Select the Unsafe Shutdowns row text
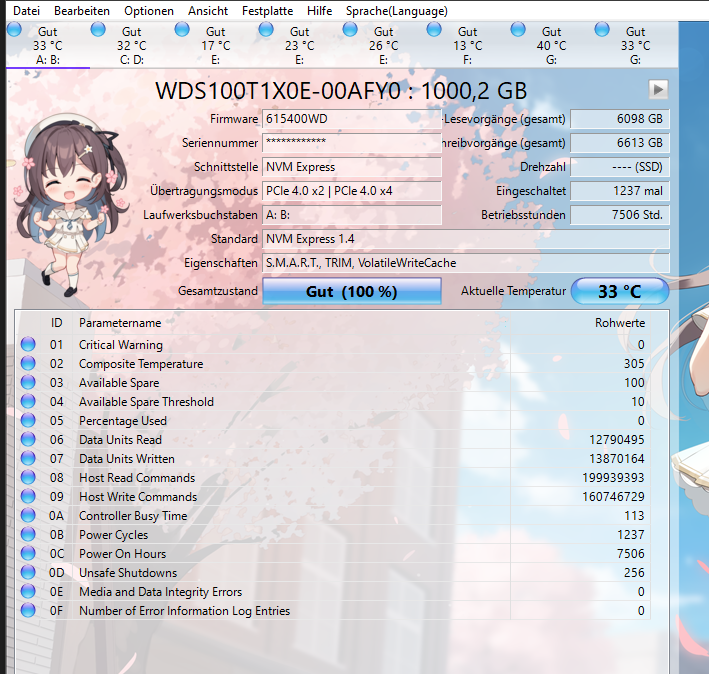Image resolution: width=709 pixels, height=674 pixels. point(128,573)
